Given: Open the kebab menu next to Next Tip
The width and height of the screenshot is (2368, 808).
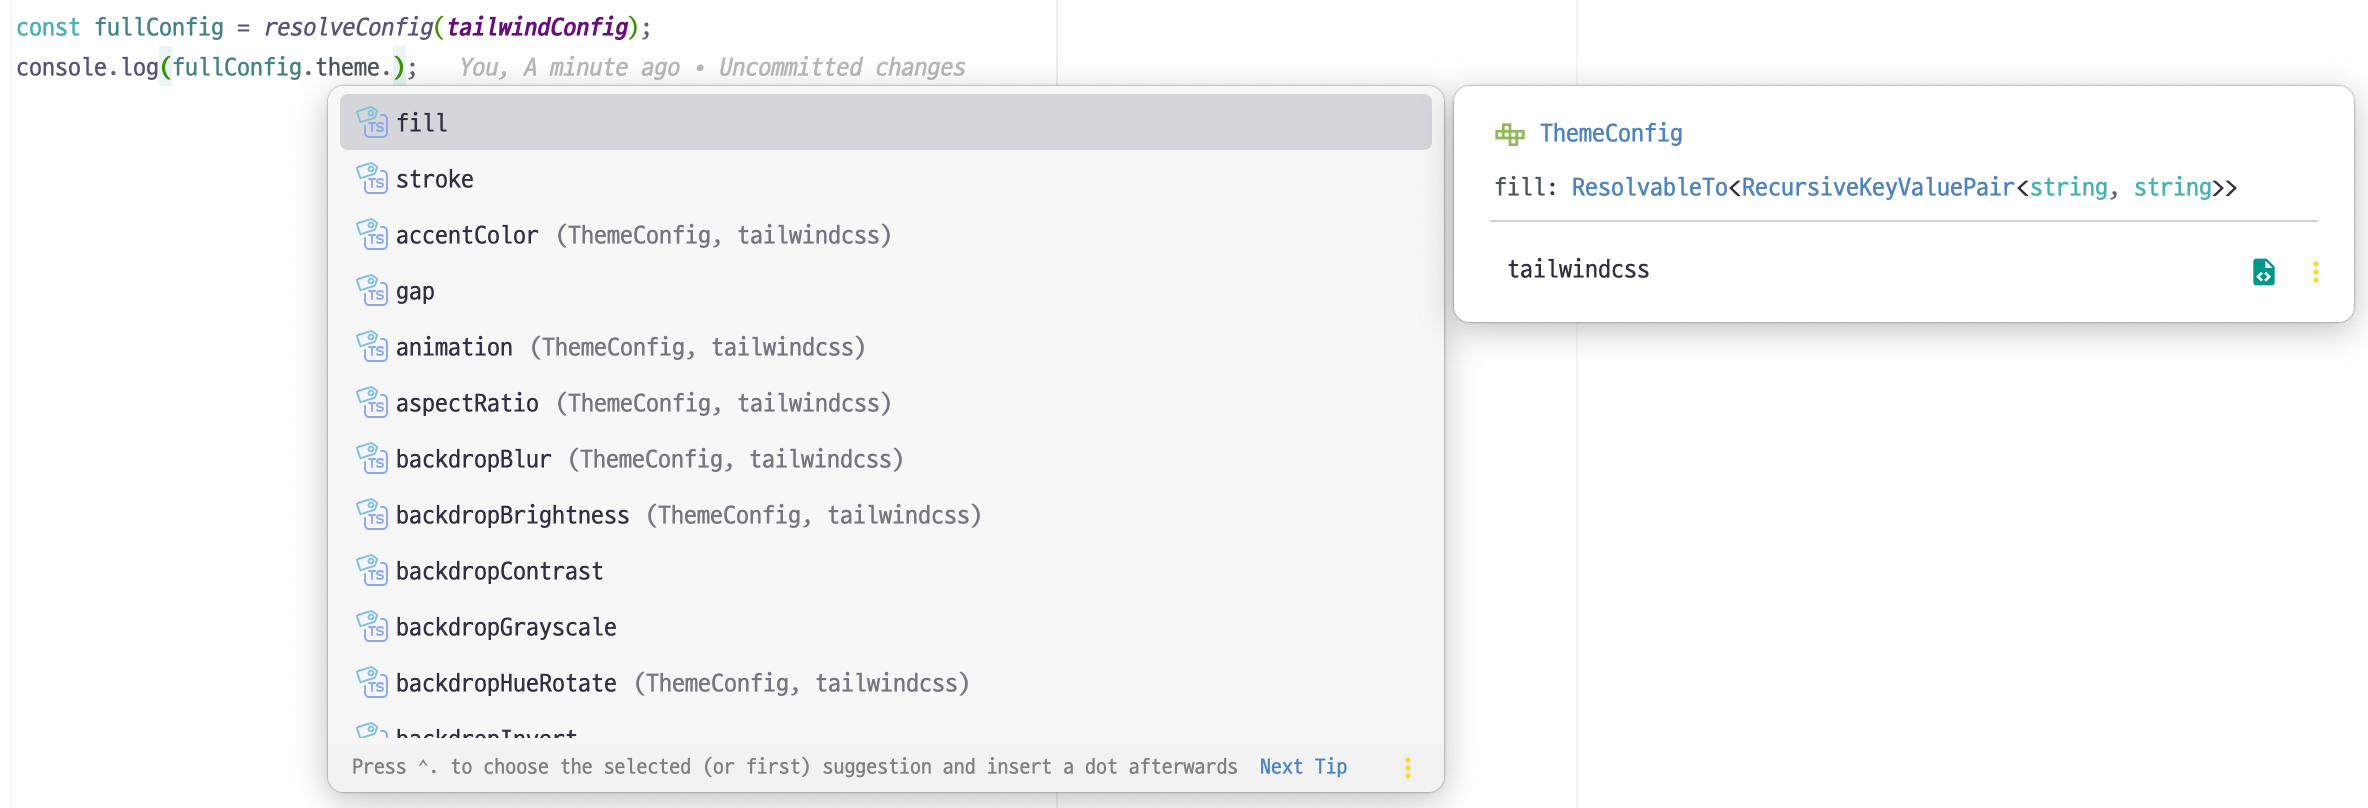Looking at the screenshot, I should [1408, 767].
